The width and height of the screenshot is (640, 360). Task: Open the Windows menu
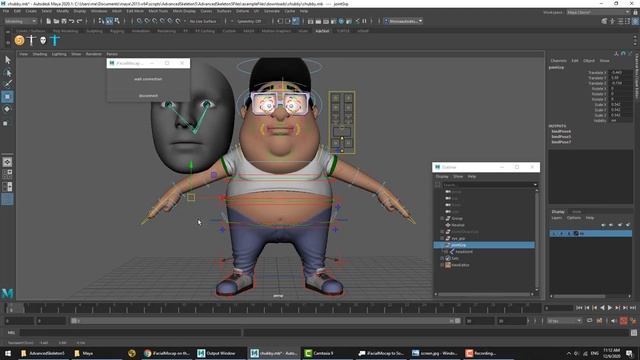[99, 11]
